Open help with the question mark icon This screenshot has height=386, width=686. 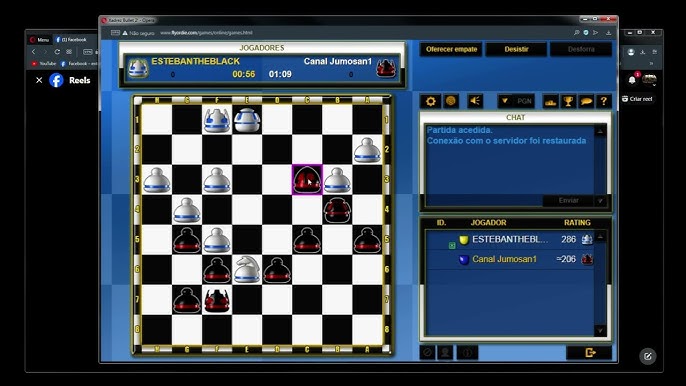click(x=604, y=102)
